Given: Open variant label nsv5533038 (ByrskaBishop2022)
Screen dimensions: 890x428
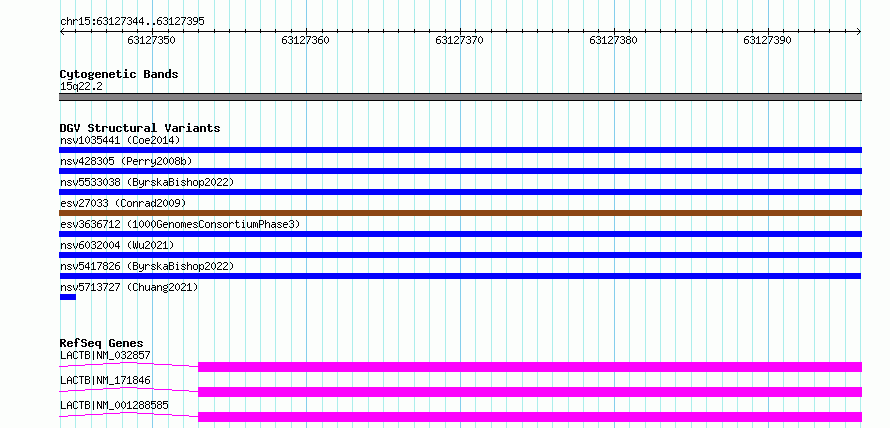Looking at the screenshot, I should pos(146,182).
